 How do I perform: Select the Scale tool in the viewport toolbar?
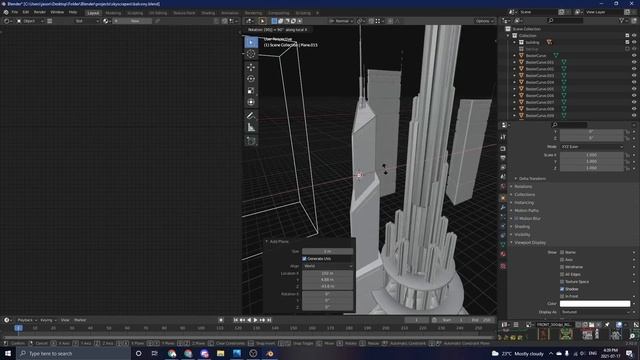[x=251, y=91]
